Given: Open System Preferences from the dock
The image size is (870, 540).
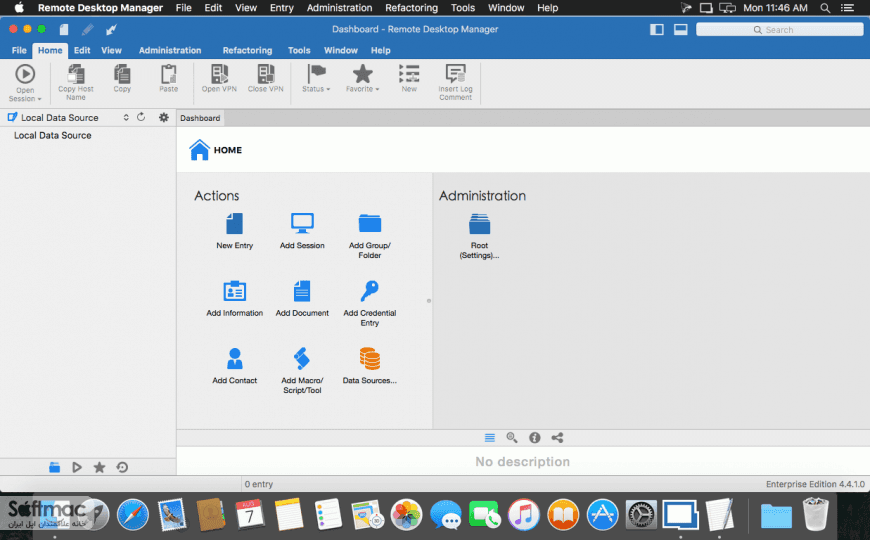Looking at the screenshot, I should [641, 514].
